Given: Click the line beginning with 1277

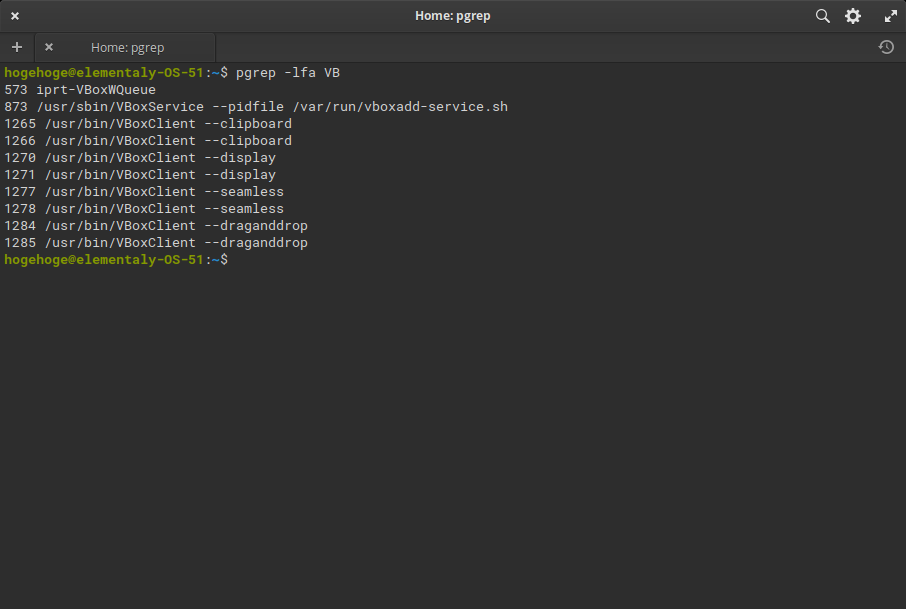Looking at the screenshot, I should pyautogui.click(x=144, y=192).
